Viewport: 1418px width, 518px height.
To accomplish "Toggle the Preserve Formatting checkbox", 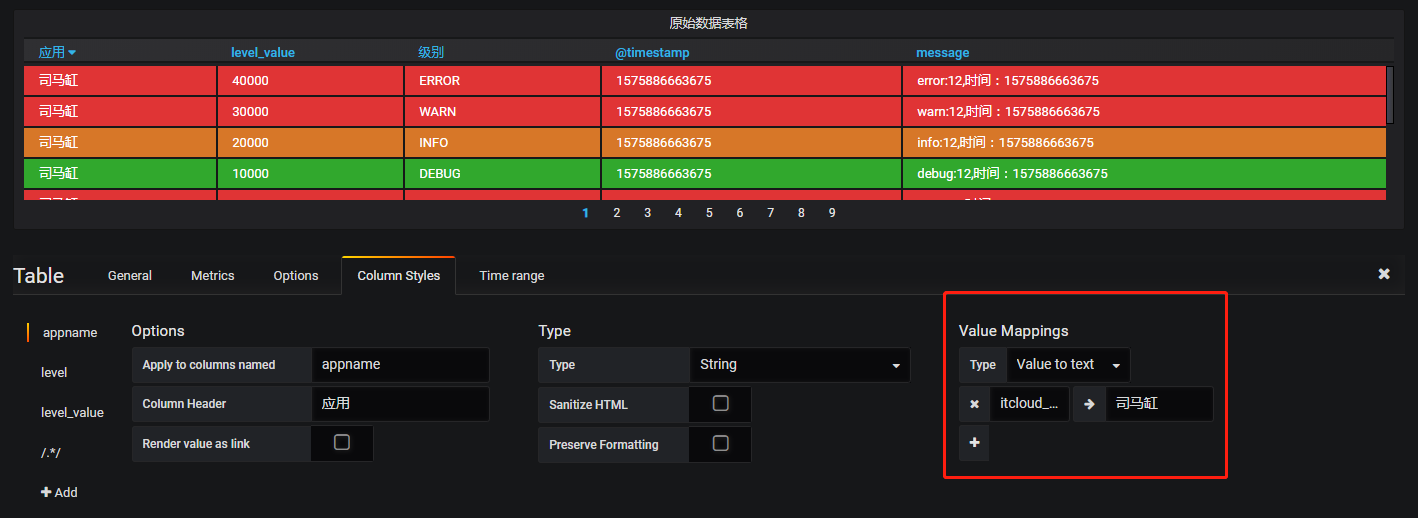I will (x=720, y=443).
